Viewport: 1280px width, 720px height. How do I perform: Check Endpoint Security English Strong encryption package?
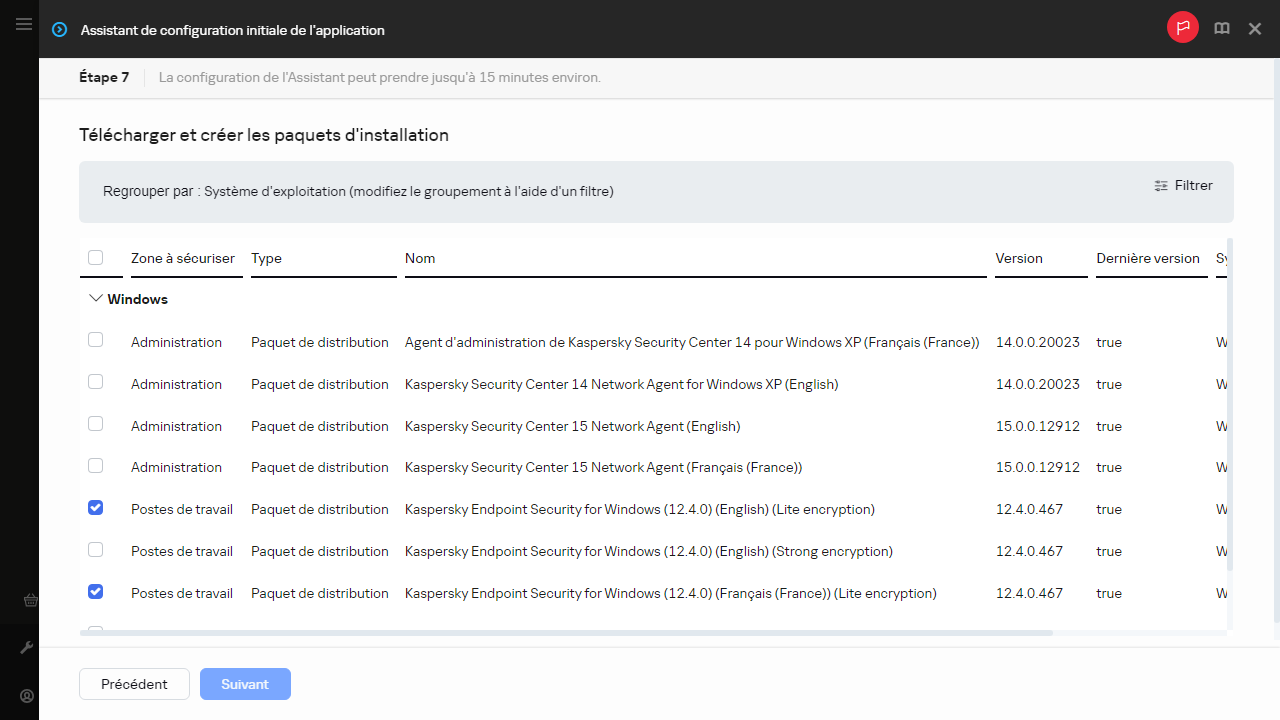click(x=96, y=550)
